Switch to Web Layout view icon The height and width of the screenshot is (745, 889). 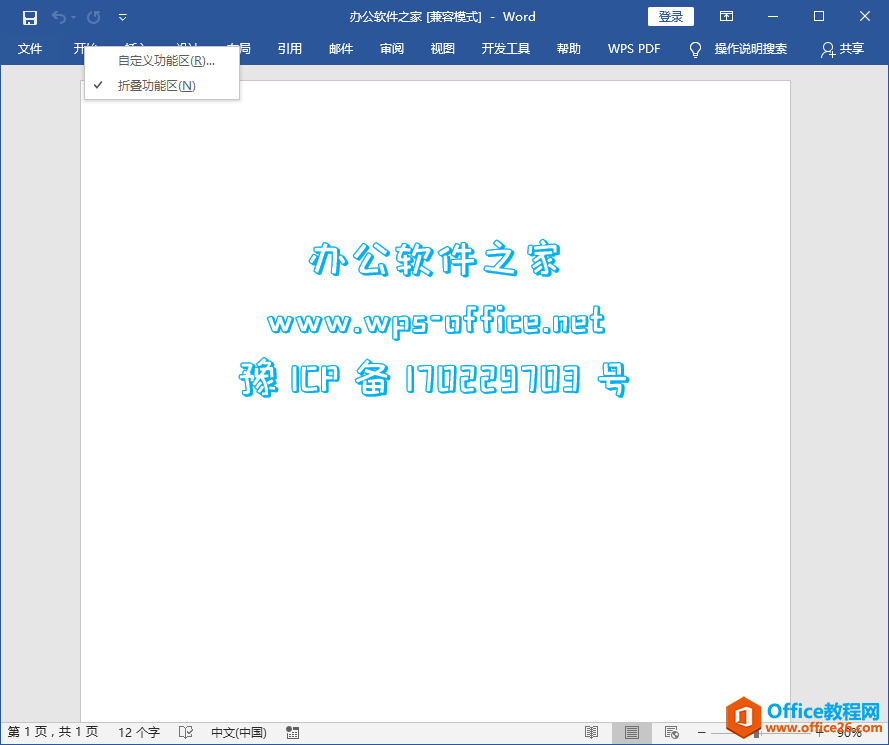coord(672,733)
